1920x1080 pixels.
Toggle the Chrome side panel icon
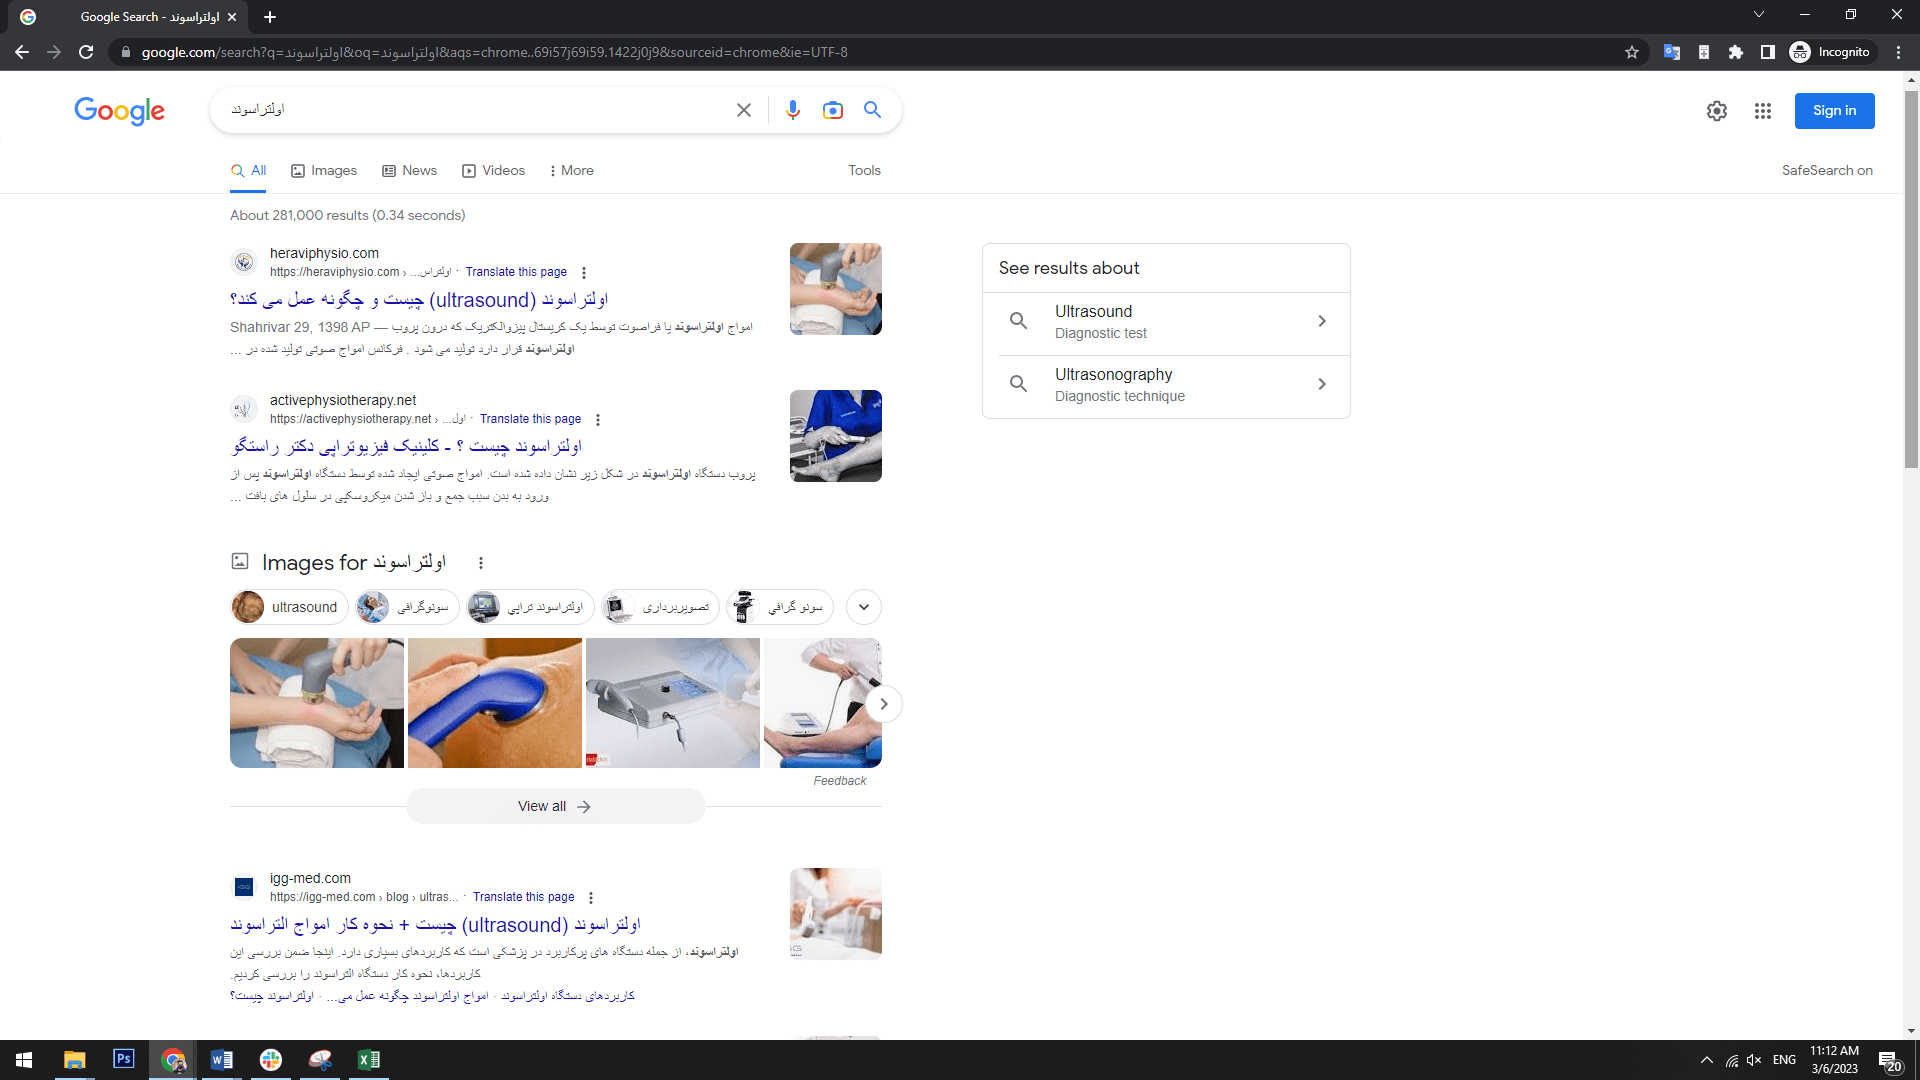click(1768, 52)
